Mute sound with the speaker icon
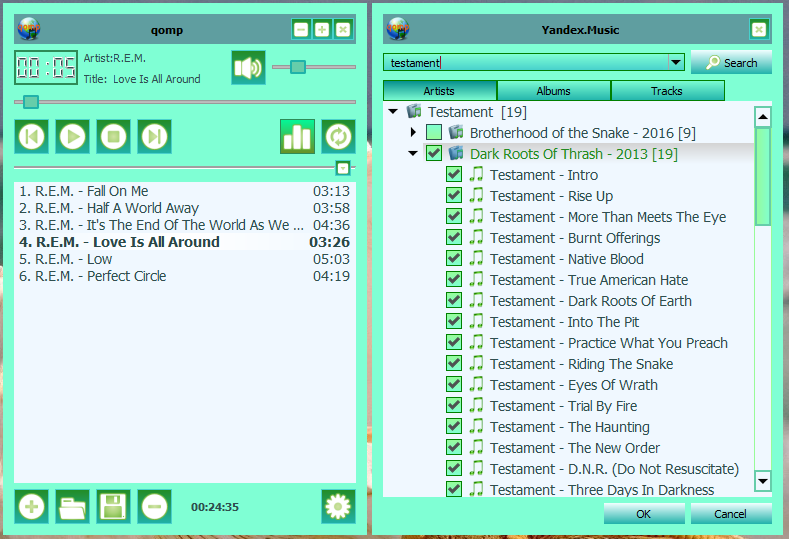This screenshot has height=539, width=789. click(x=248, y=67)
